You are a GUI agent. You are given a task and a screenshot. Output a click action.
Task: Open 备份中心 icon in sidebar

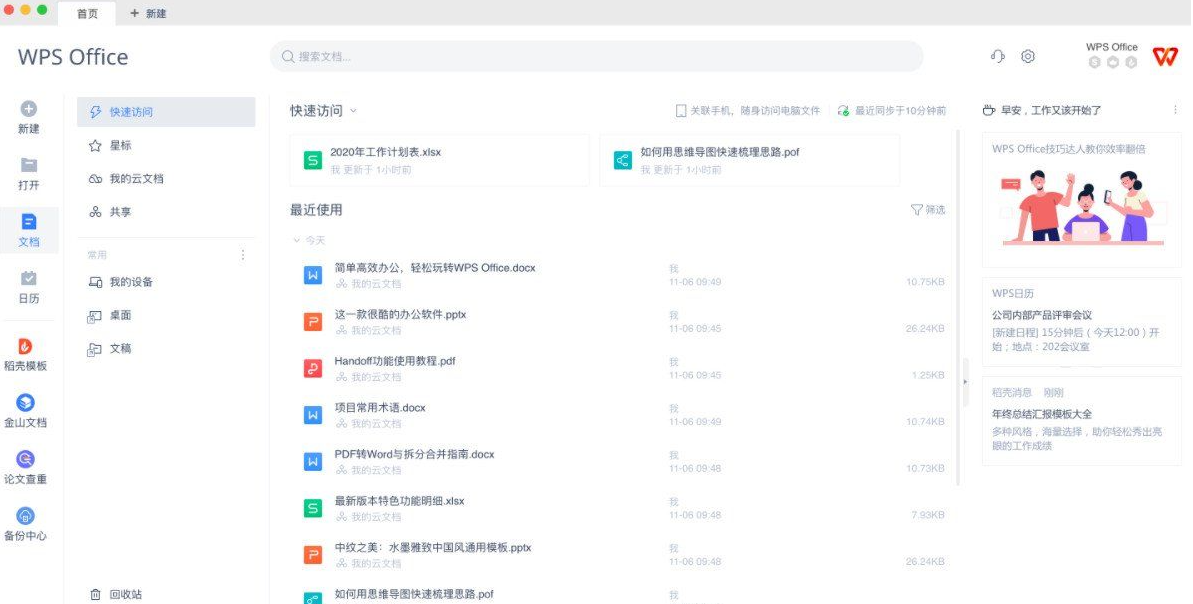tap(26, 516)
